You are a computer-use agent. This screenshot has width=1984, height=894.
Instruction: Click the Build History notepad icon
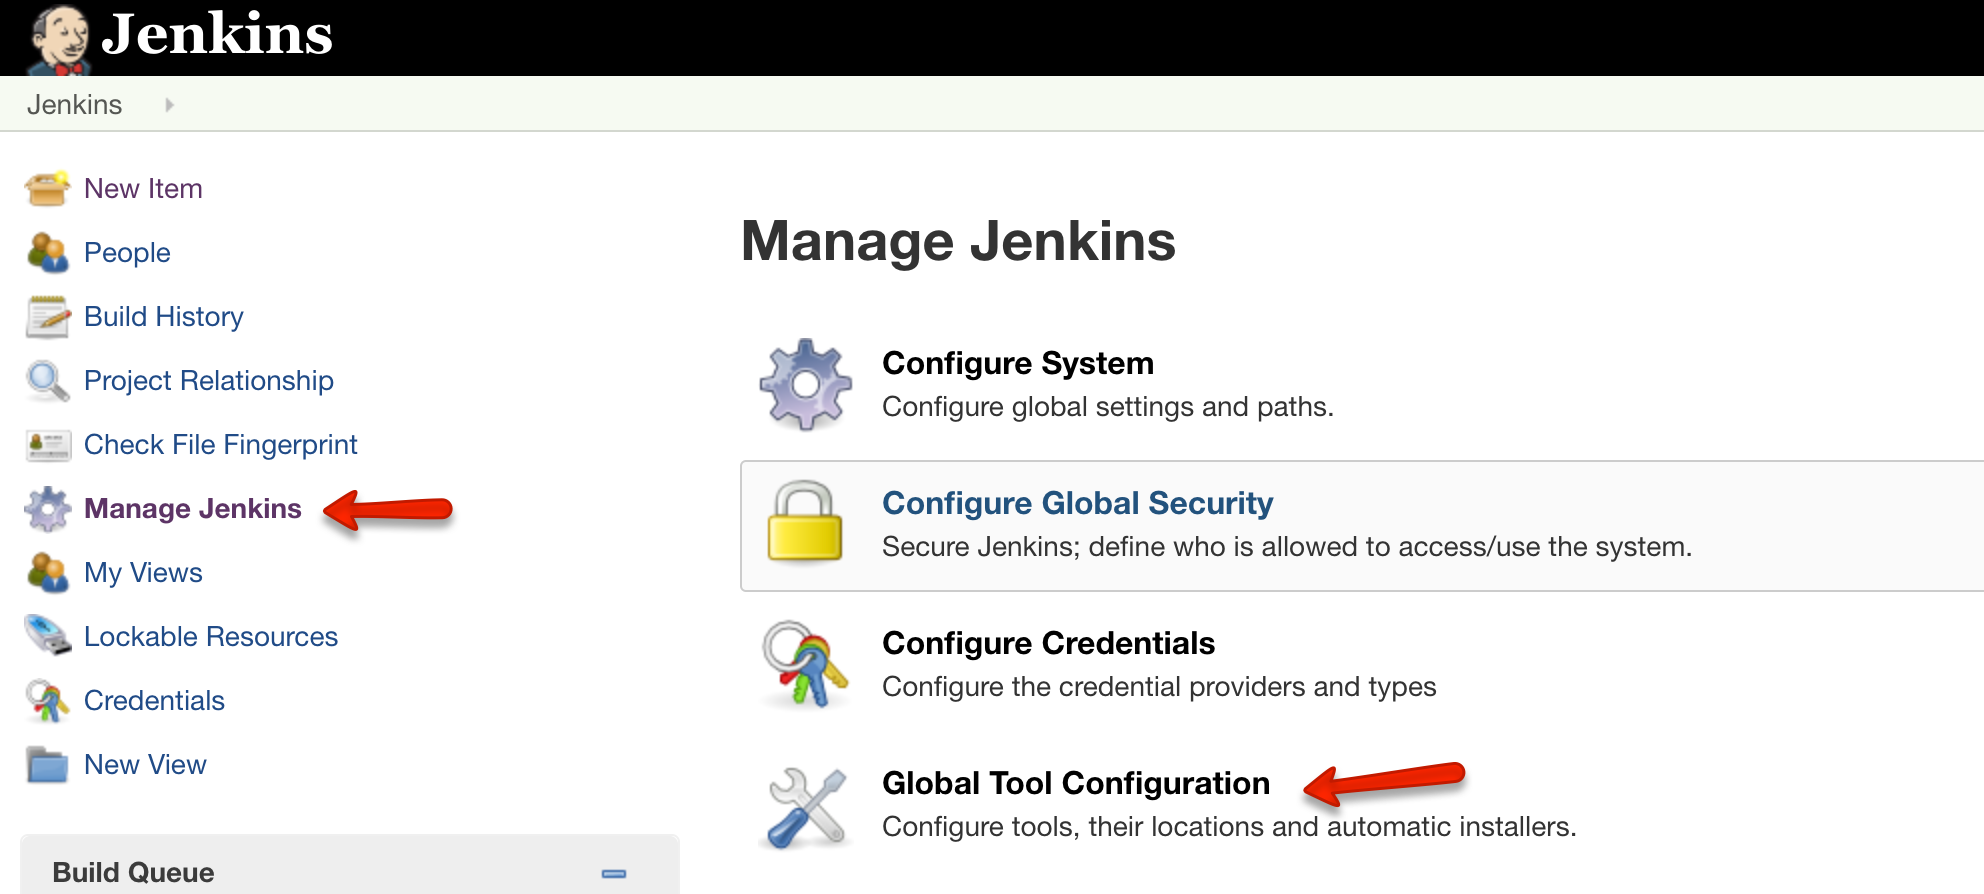pos(47,316)
